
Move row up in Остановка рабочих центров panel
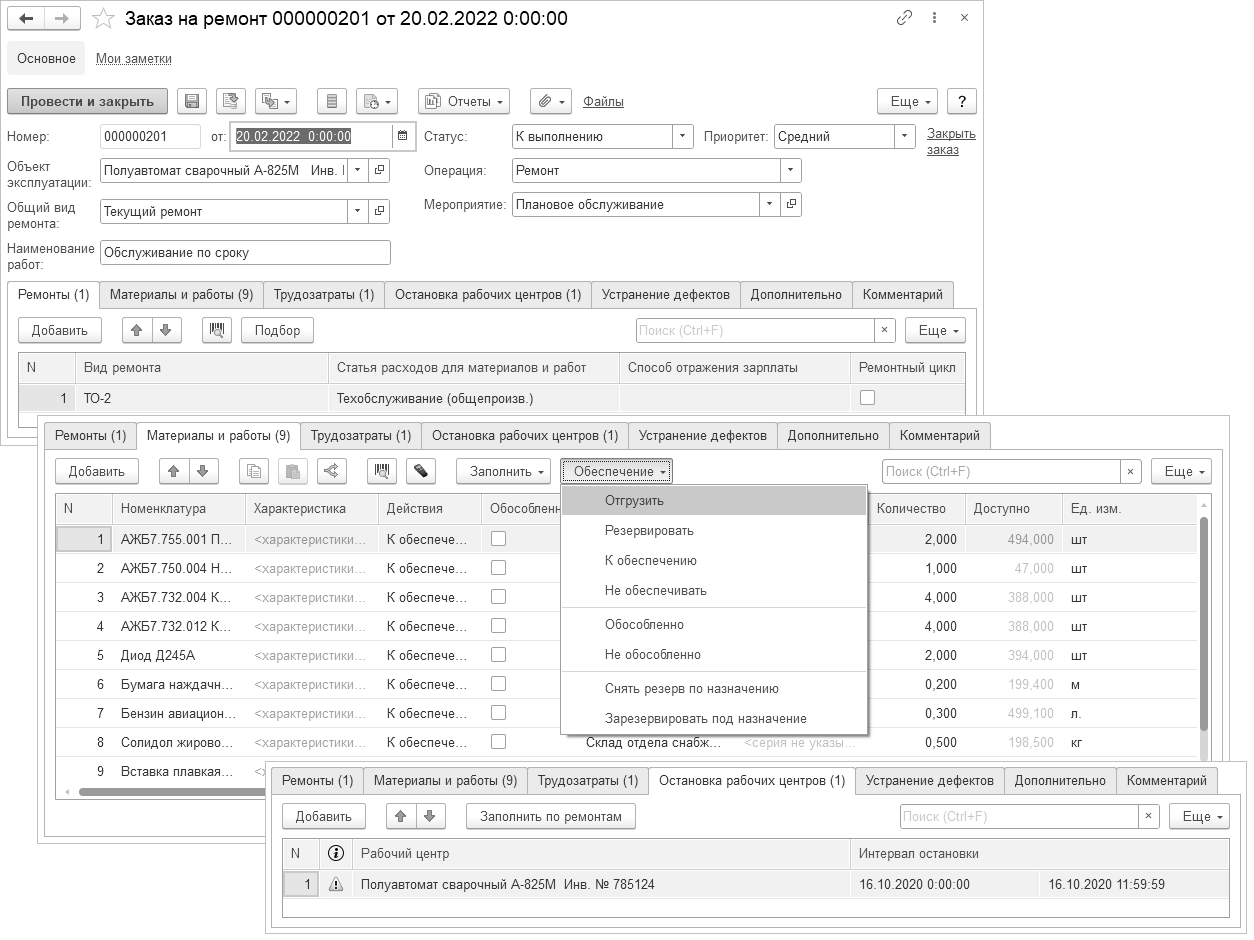tap(401, 816)
